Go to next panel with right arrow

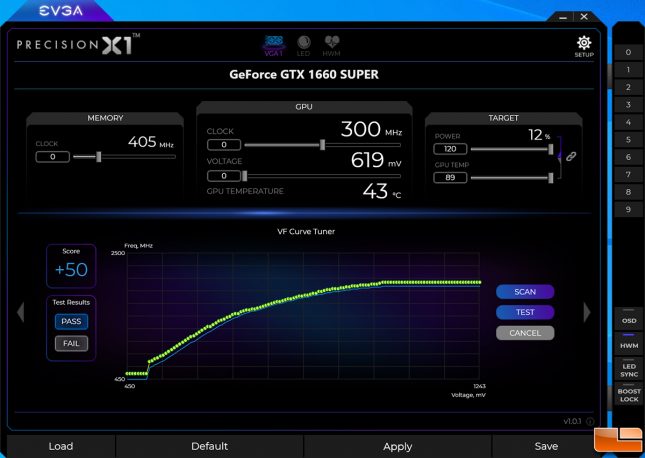[x=587, y=312]
